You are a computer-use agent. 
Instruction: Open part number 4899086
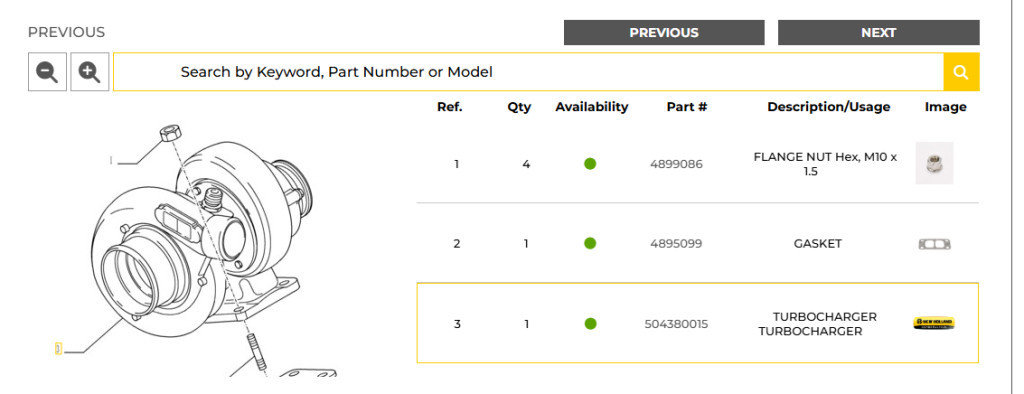point(677,164)
